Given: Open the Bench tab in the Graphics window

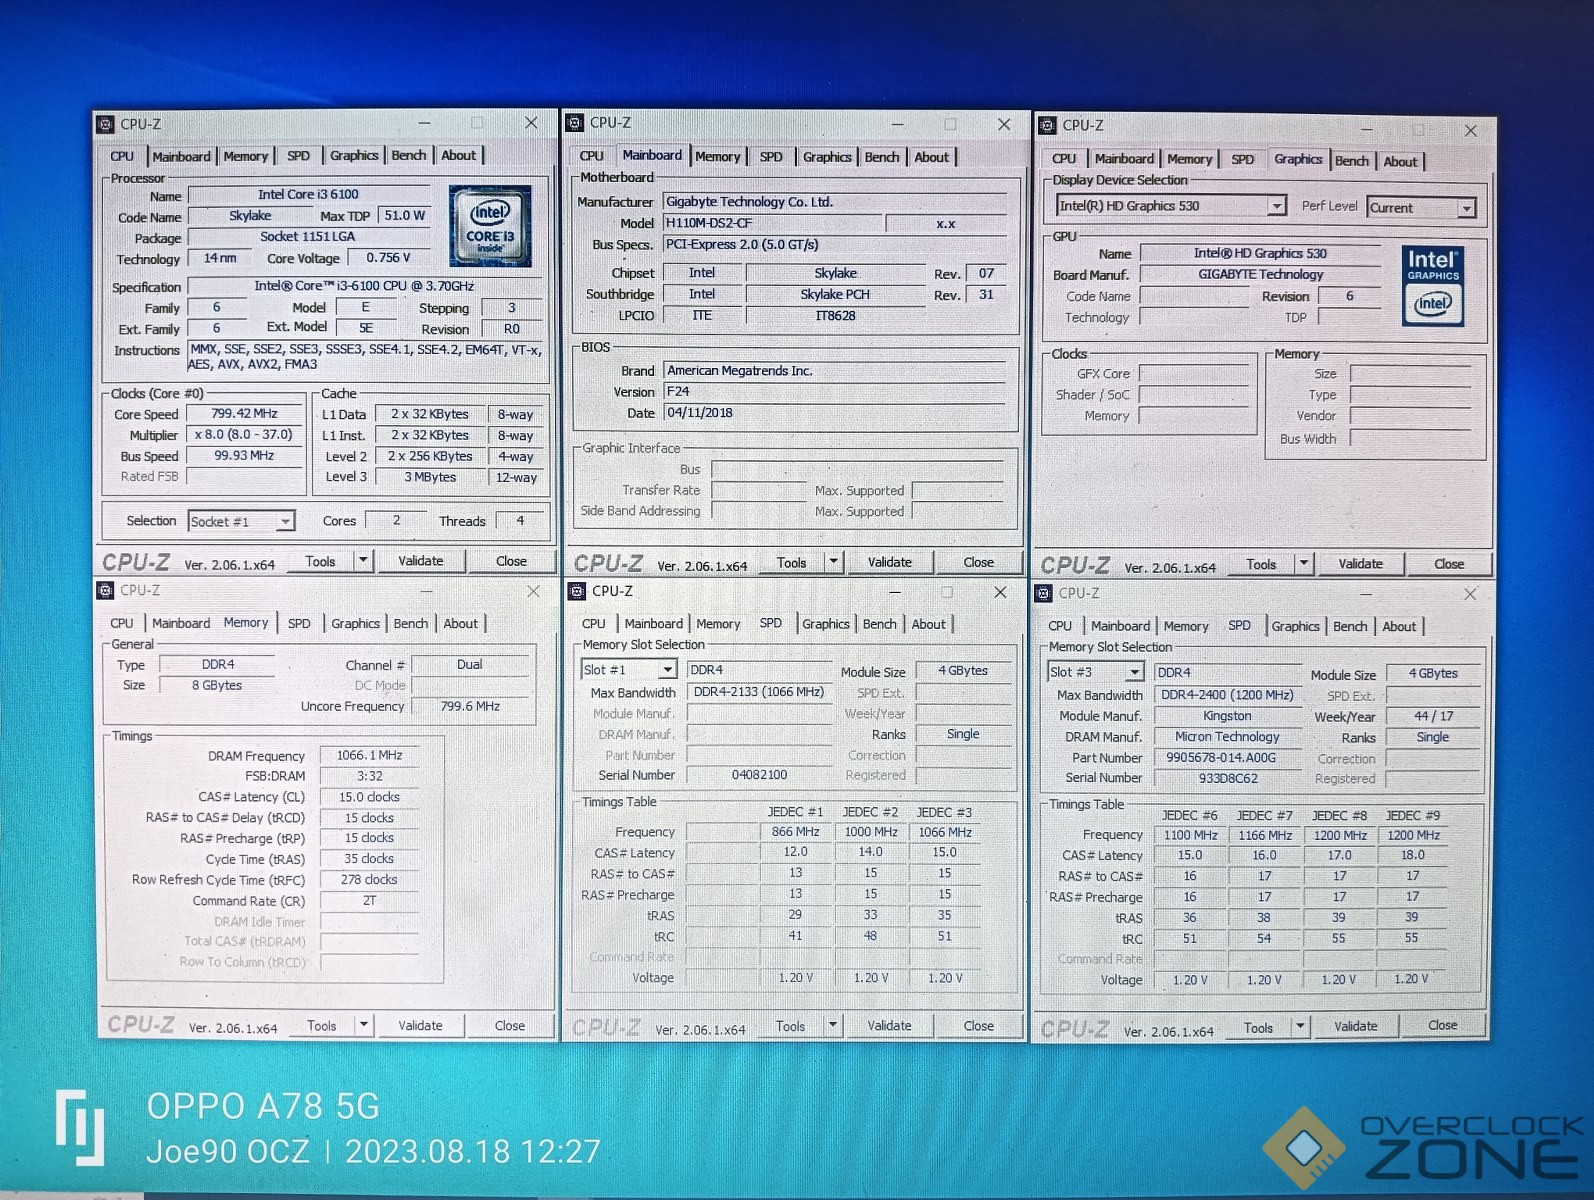Looking at the screenshot, I should coord(1351,161).
